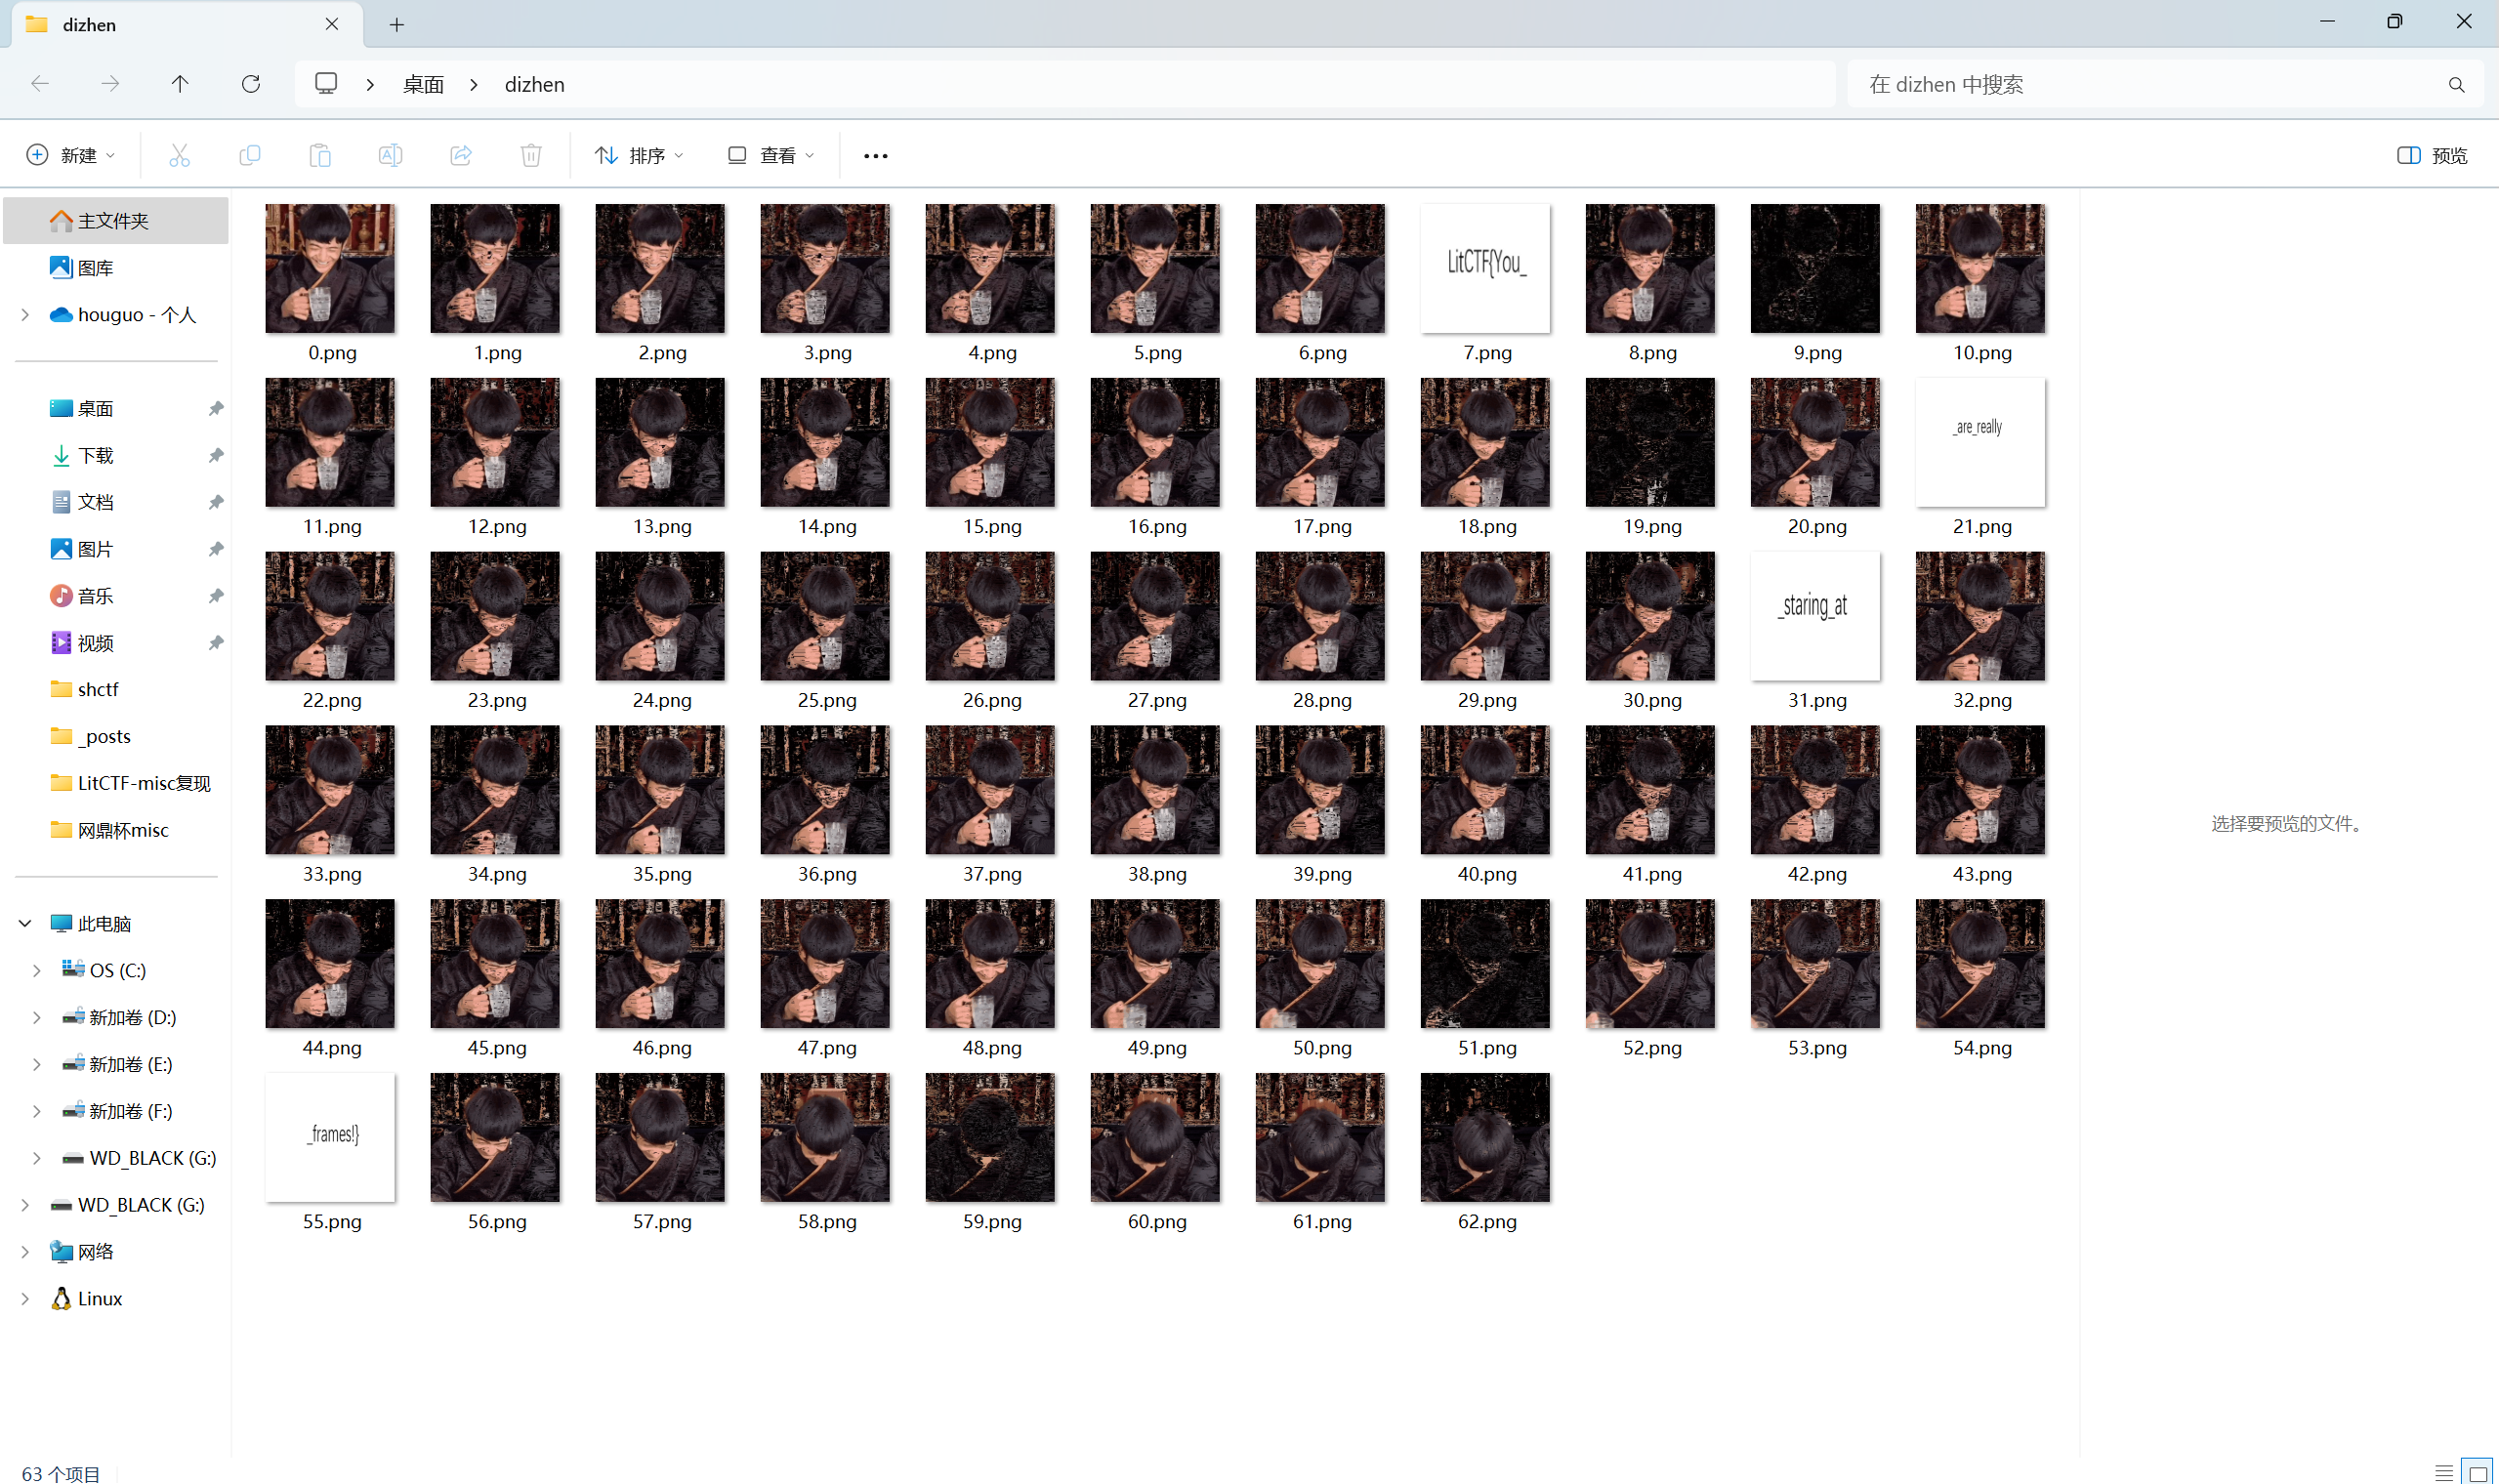Viewport: 2499px width, 1484px height.
Task: Refresh the dizhen folder view
Action: [x=251, y=84]
